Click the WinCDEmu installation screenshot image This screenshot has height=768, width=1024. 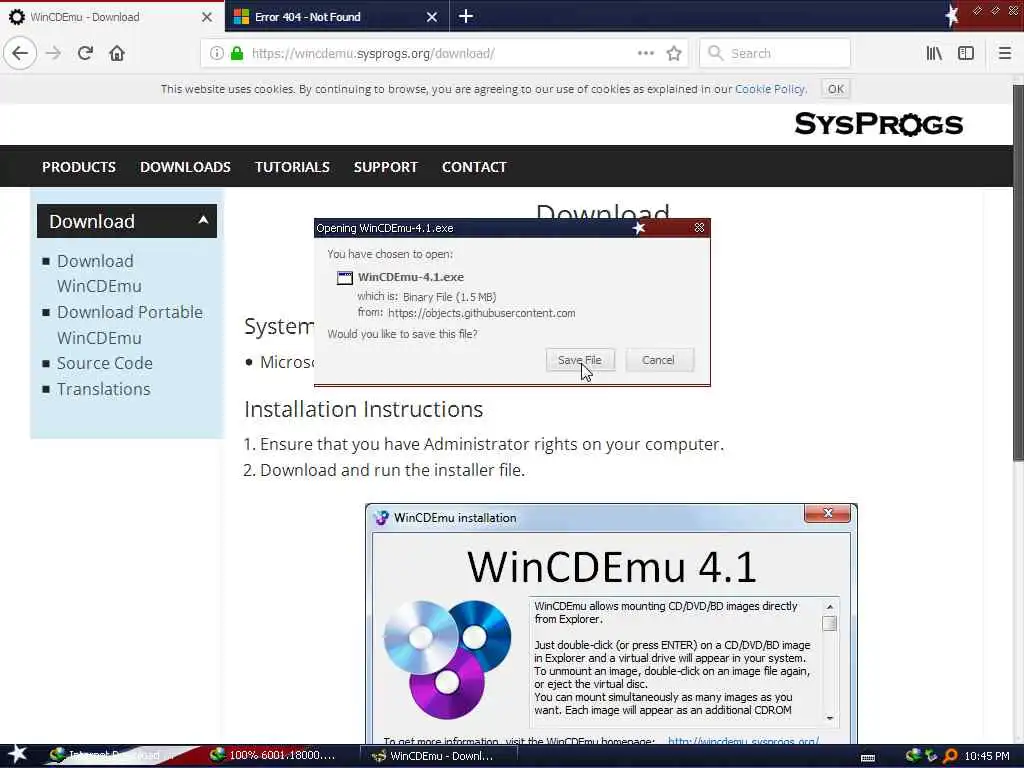[611, 624]
